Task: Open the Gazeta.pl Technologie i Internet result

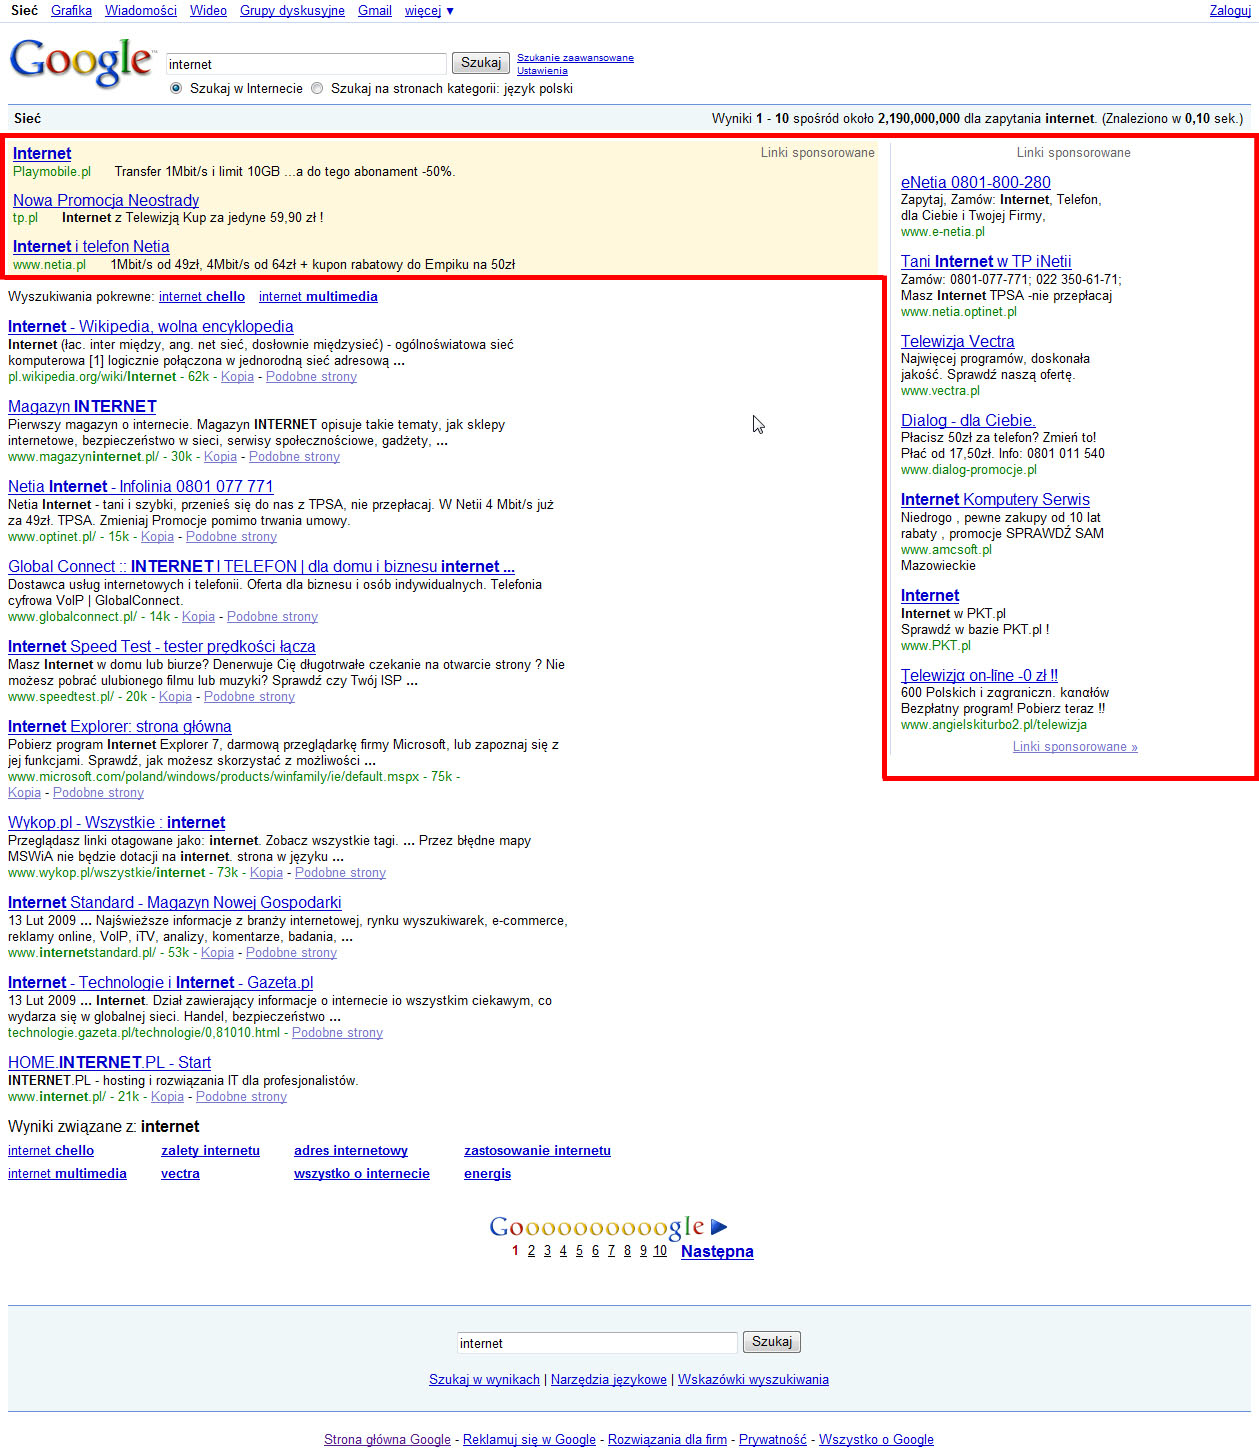Action: 161,982
